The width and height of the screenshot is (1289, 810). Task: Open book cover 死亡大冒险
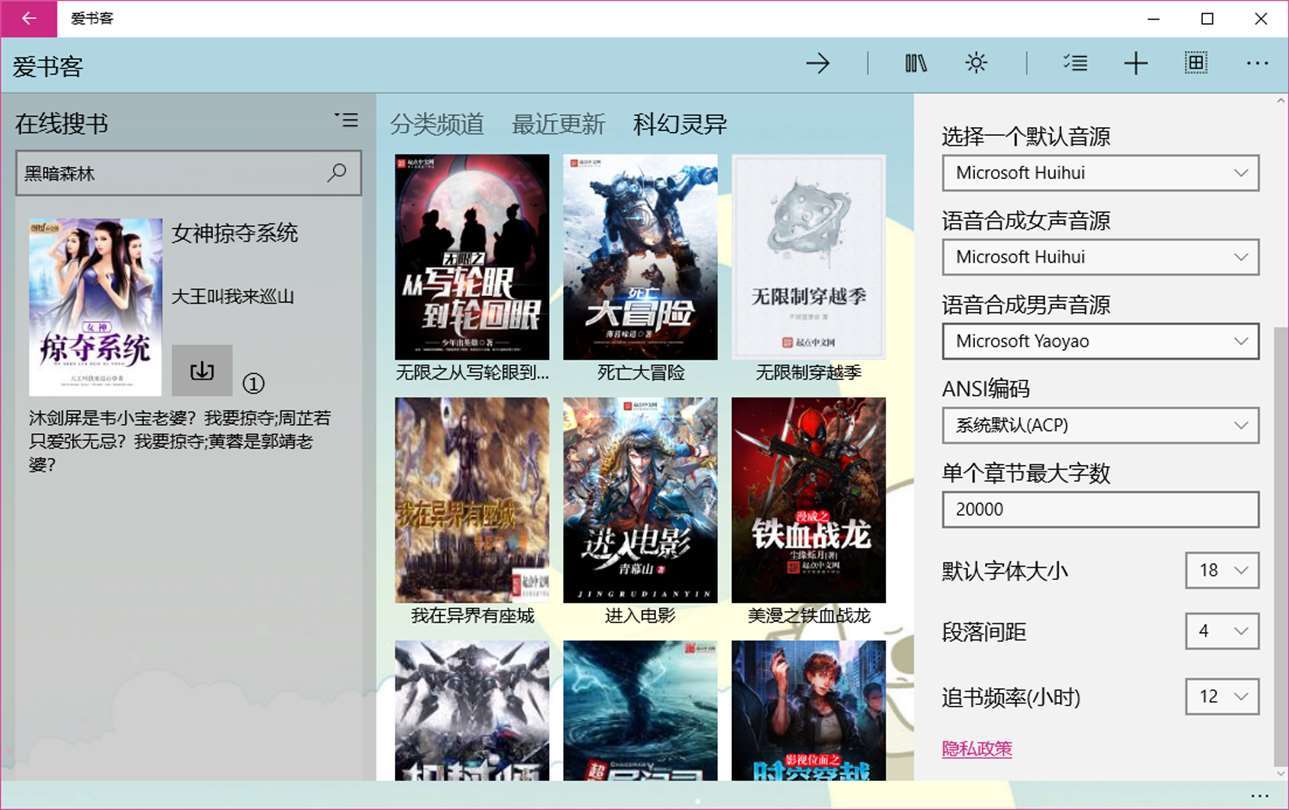point(640,257)
